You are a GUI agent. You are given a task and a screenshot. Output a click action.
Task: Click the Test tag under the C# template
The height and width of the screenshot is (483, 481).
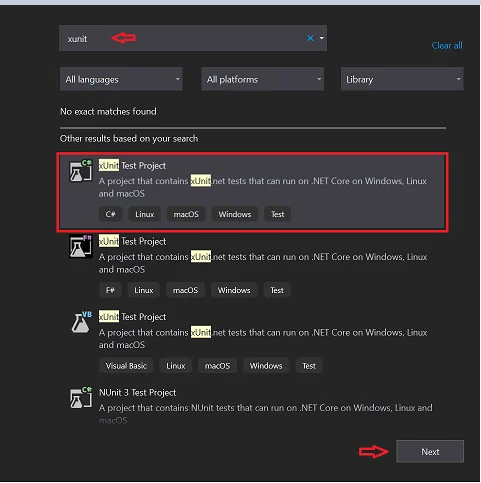click(277, 214)
